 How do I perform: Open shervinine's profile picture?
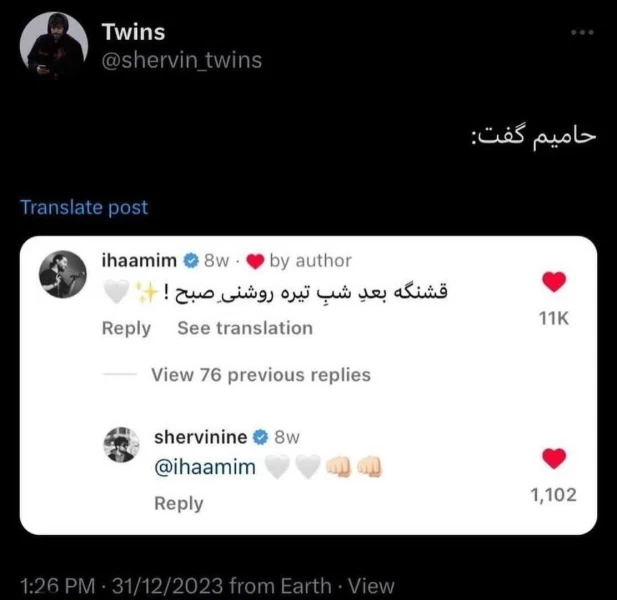(x=122, y=445)
